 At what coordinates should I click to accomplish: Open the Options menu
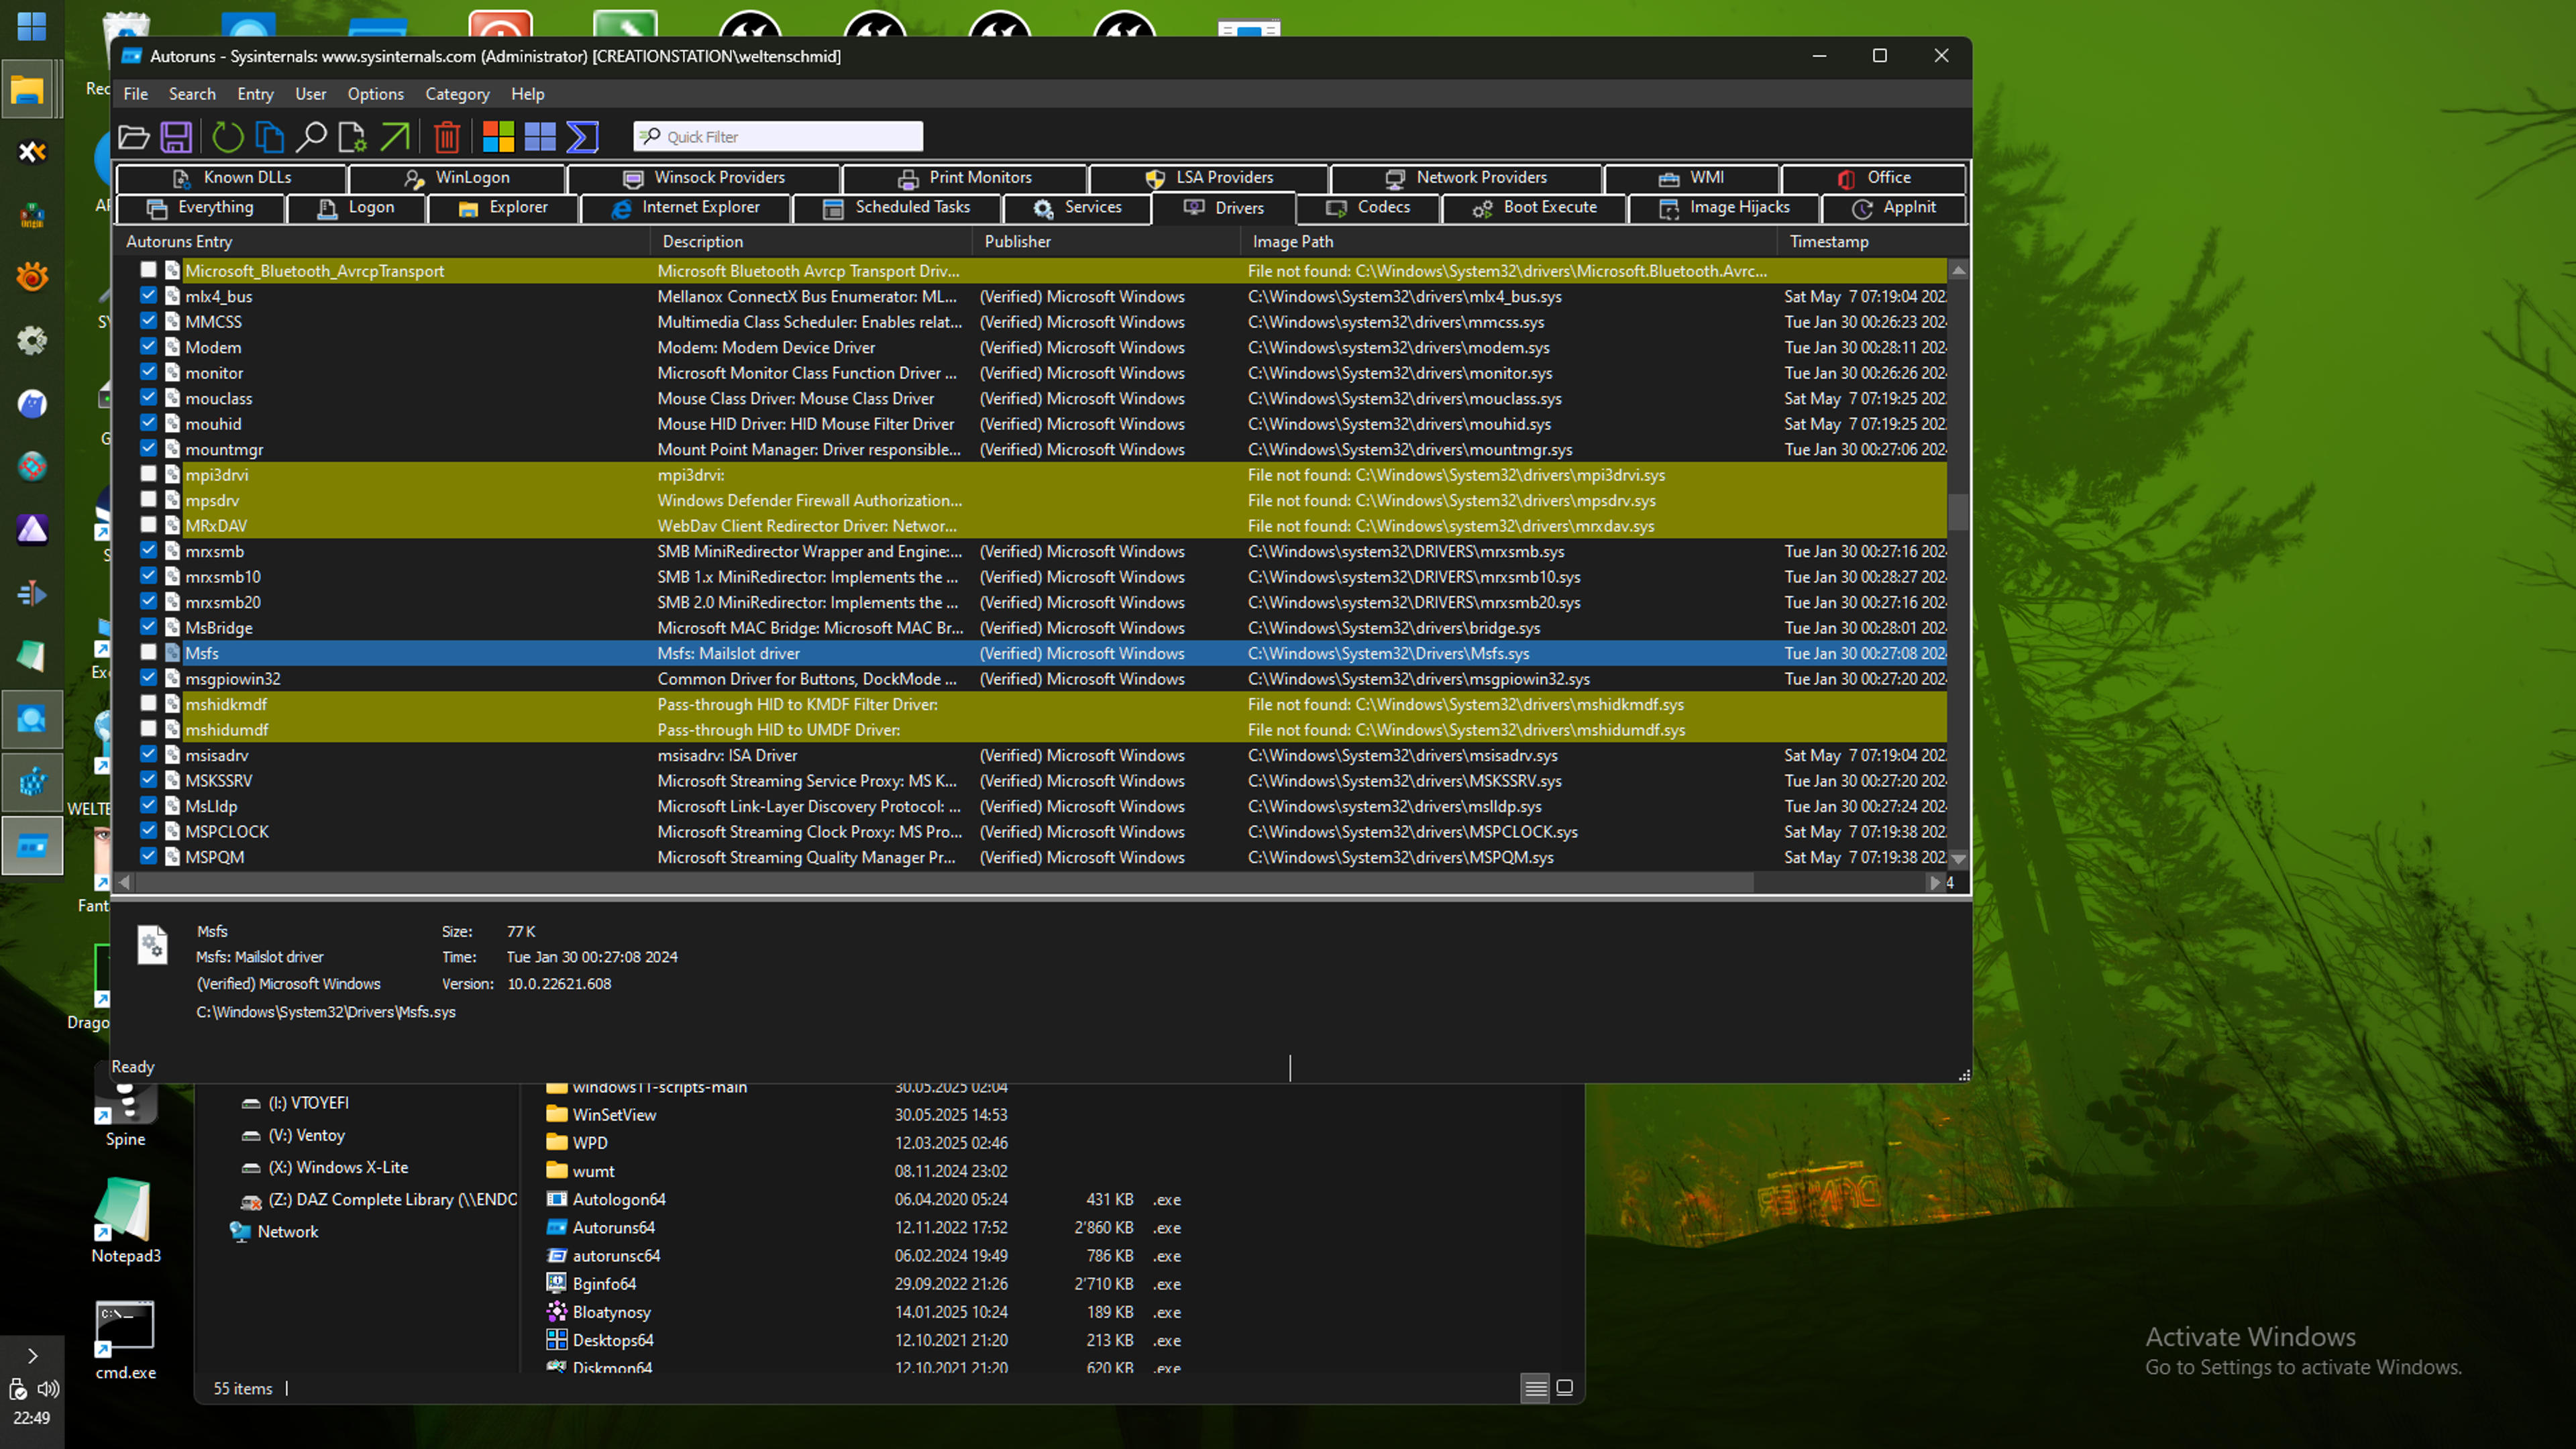[375, 94]
